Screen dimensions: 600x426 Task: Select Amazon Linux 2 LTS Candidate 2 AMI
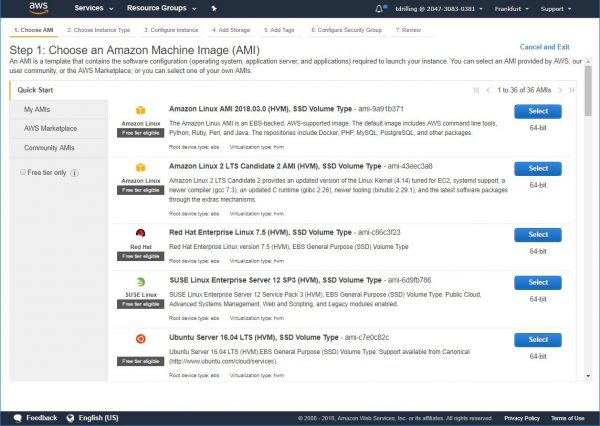click(538, 168)
